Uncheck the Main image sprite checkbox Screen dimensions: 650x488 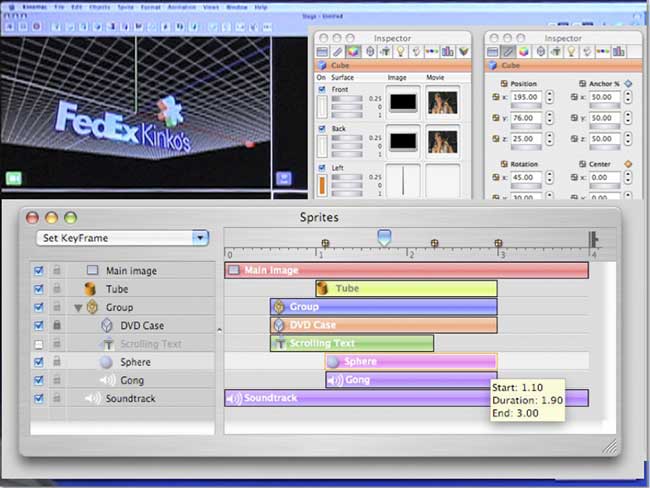point(39,271)
